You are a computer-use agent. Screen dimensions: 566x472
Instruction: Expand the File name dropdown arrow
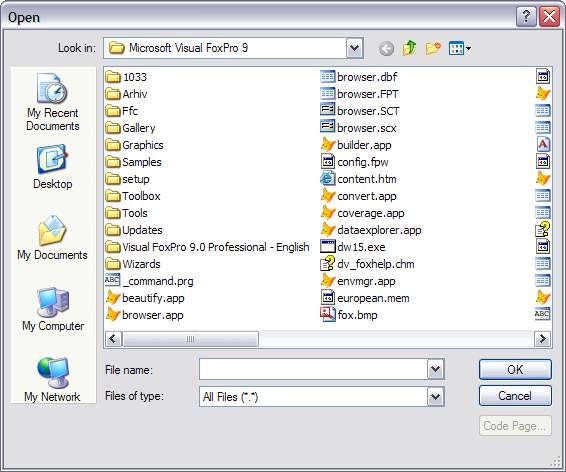pos(435,369)
